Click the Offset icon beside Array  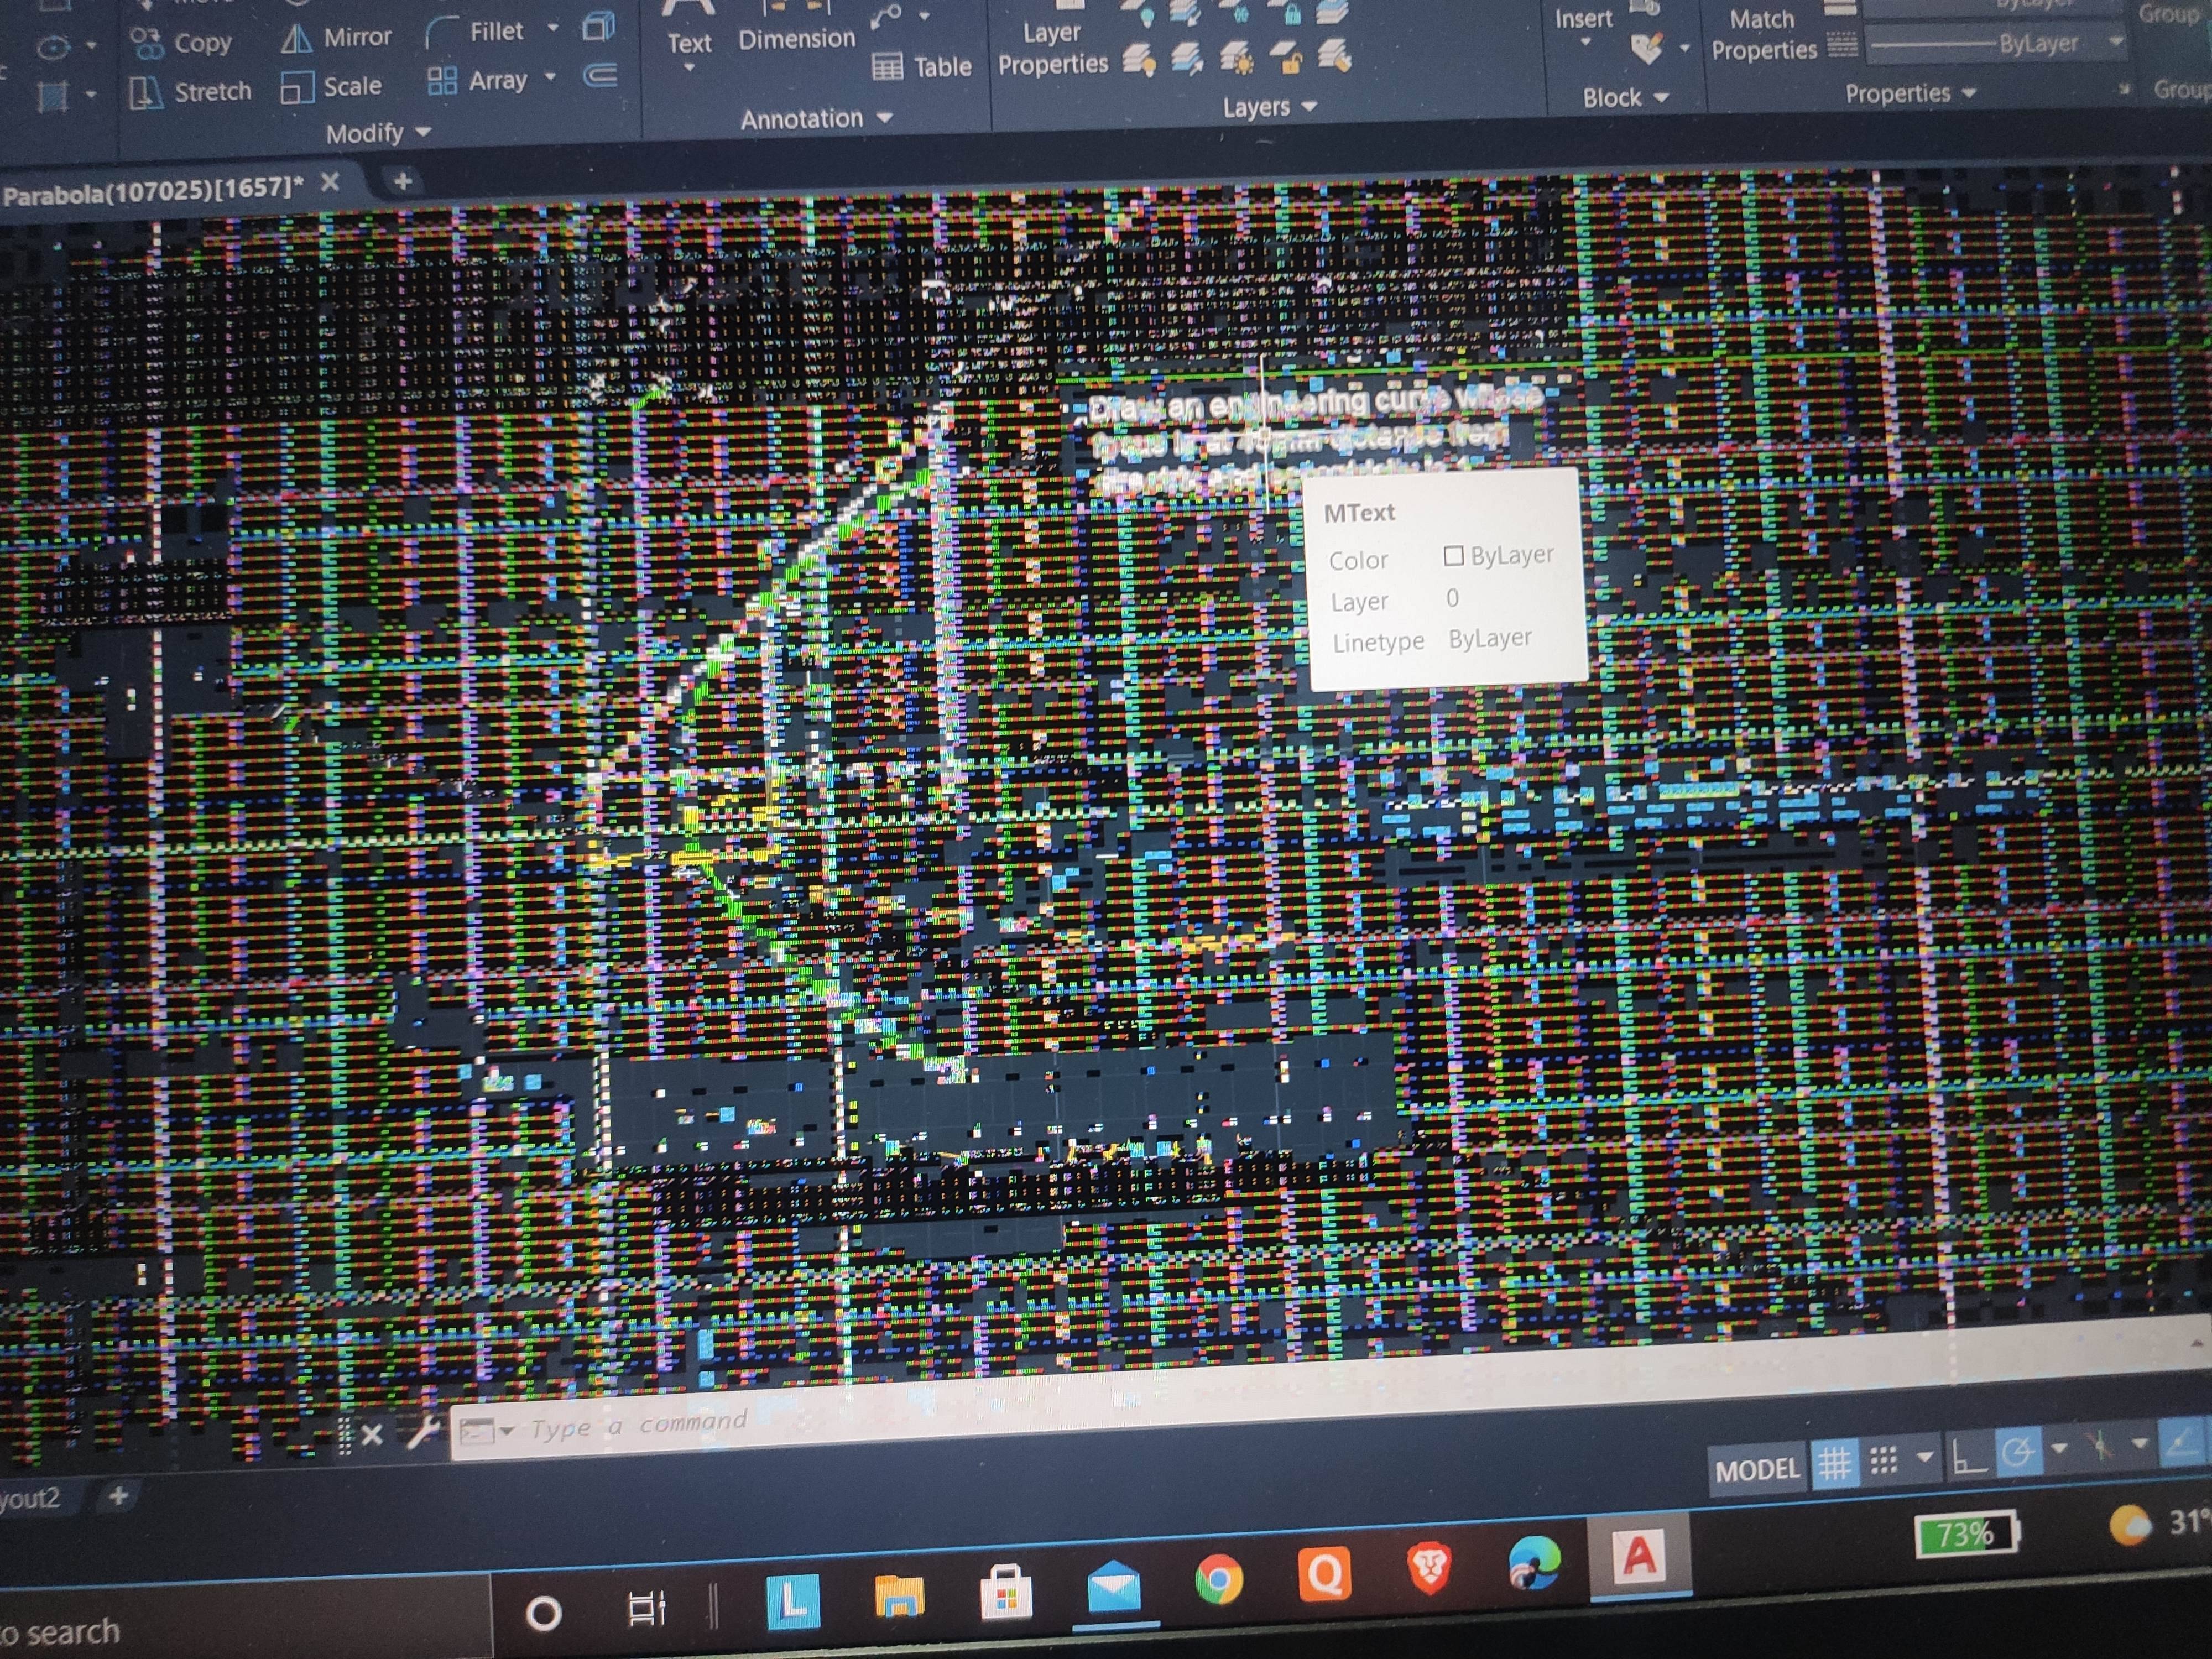pos(600,76)
